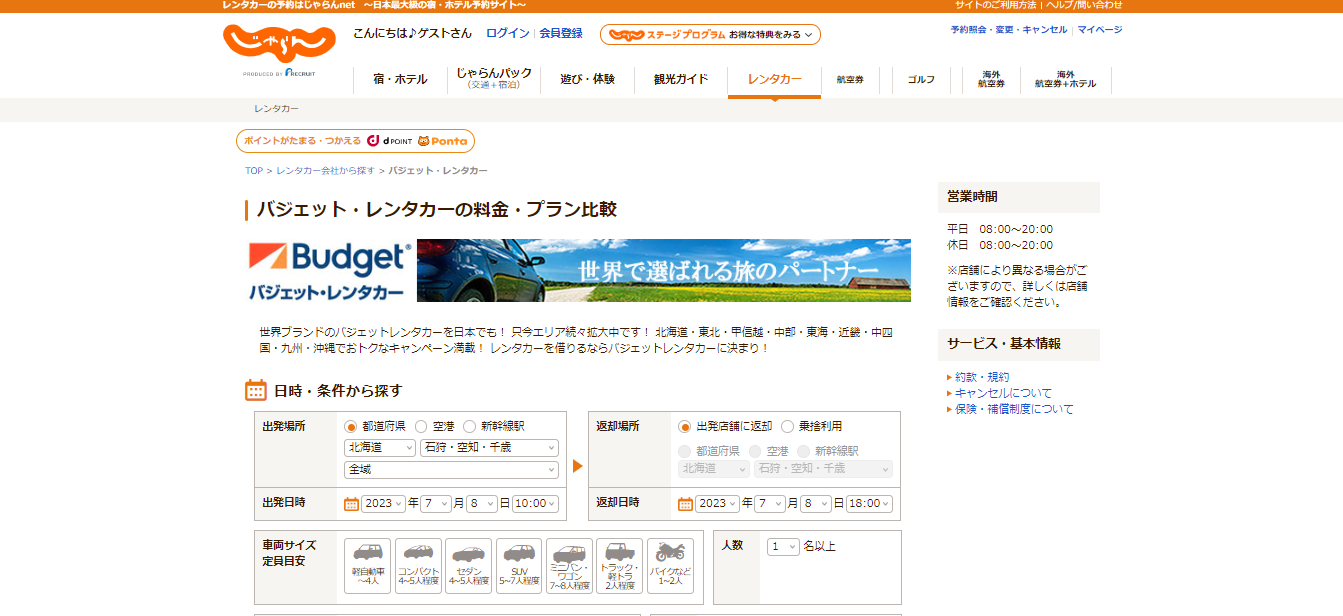
Task: Select the ミニバン・ワゴン vehicle icon
Action: point(569,566)
